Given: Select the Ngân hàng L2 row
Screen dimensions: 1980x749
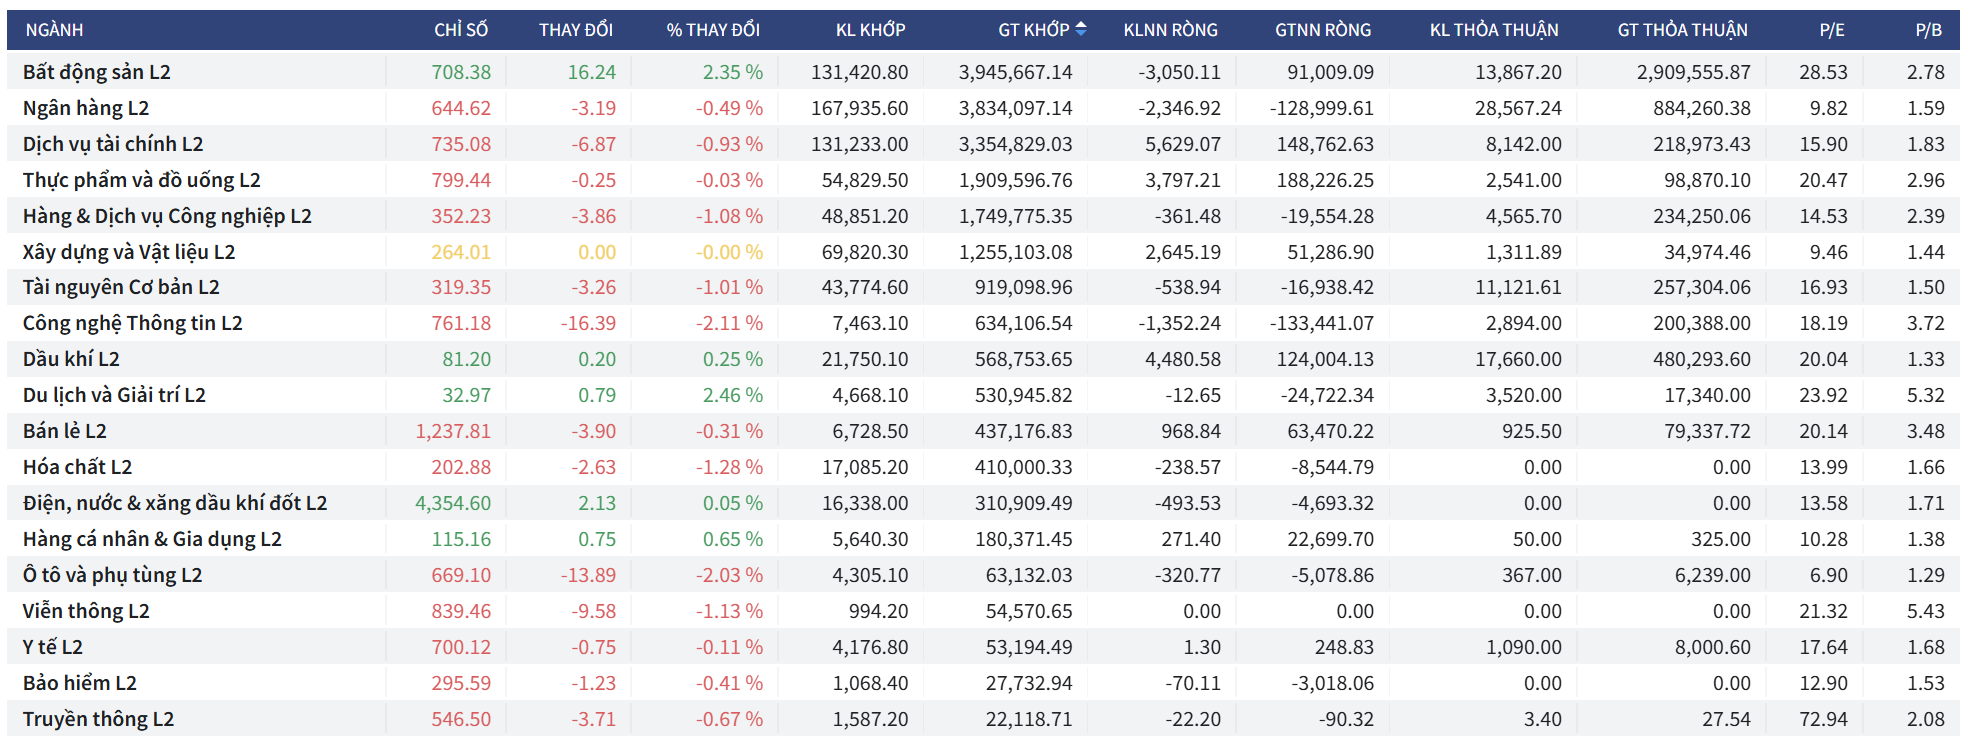Looking at the screenshot, I should pyautogui.click(x=86, y=108).
